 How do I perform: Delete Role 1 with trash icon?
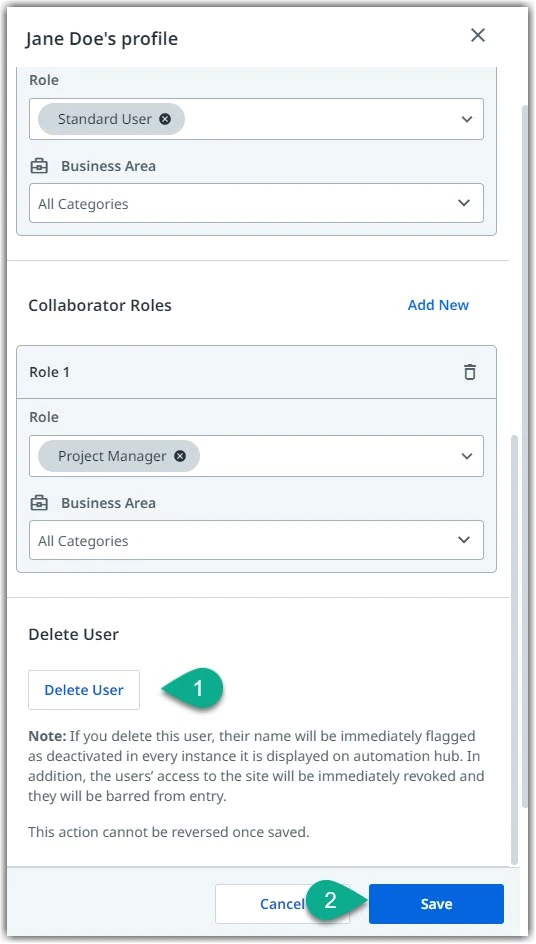tap(470, 372)
